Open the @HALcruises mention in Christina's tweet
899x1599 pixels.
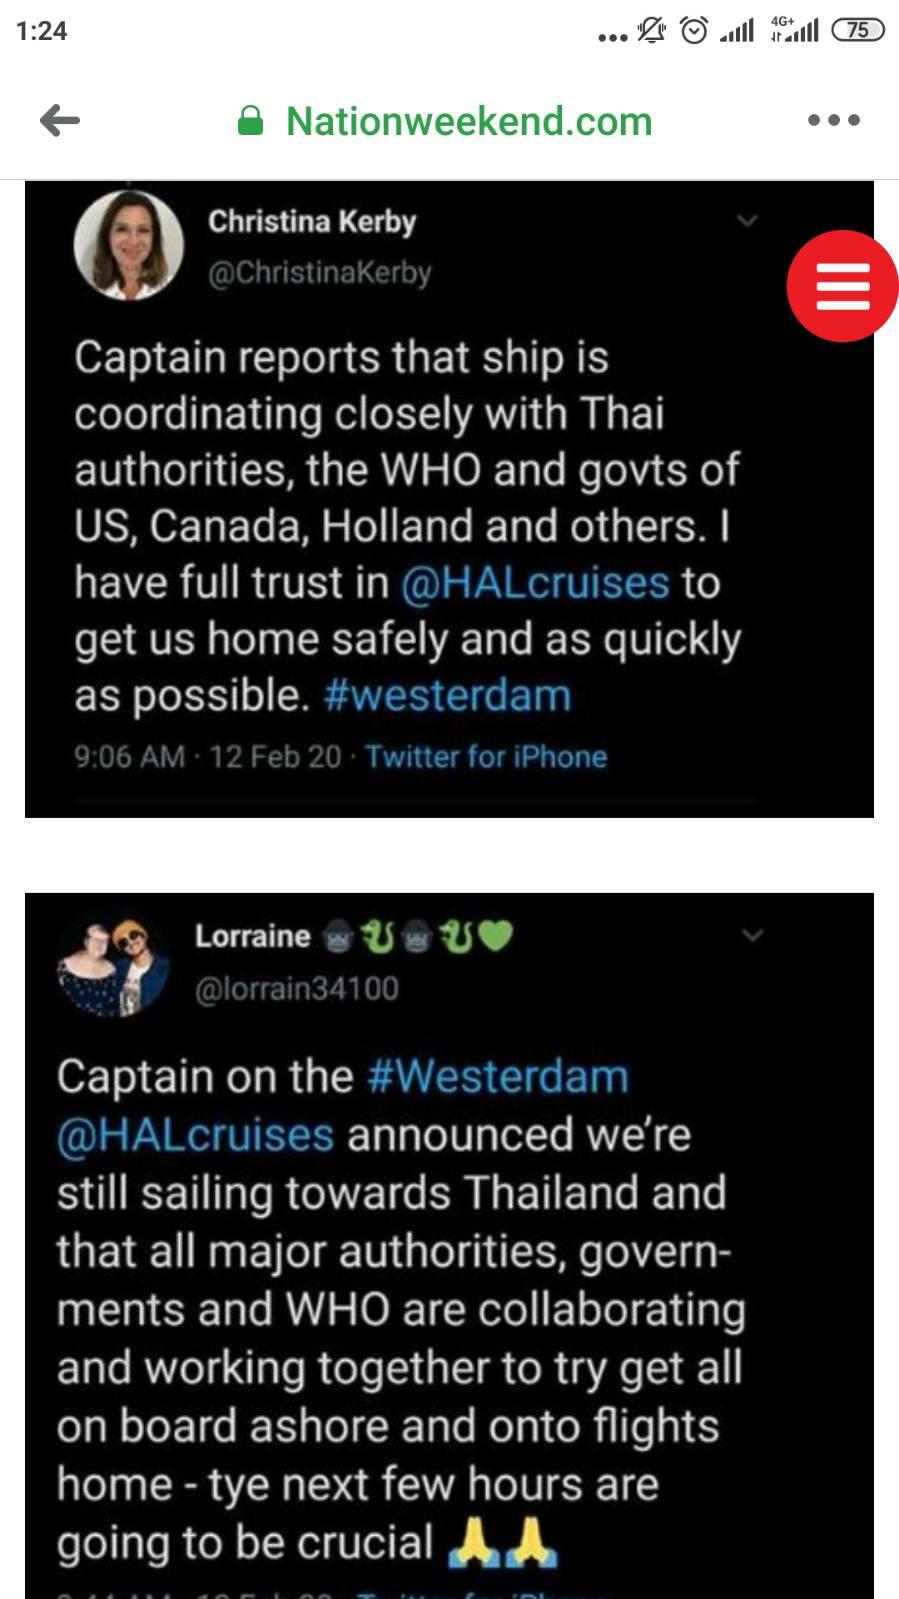pyautogui.click(x=534, y=583)
